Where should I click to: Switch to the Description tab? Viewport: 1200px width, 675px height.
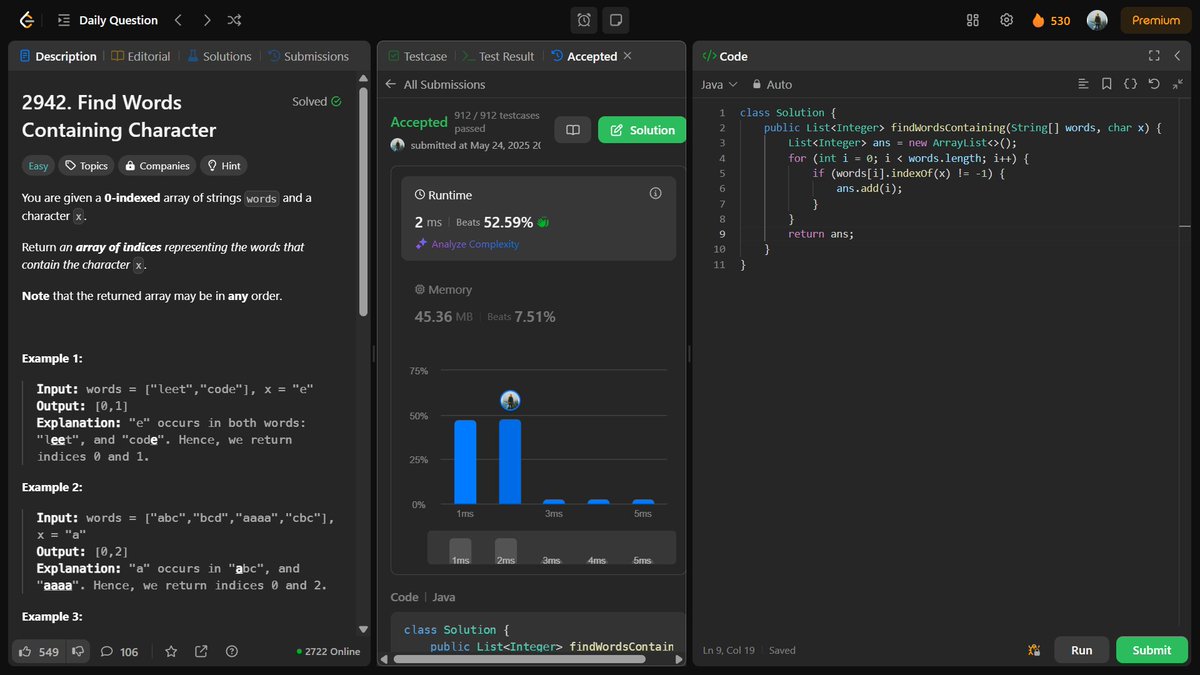[x=58, y=56]
